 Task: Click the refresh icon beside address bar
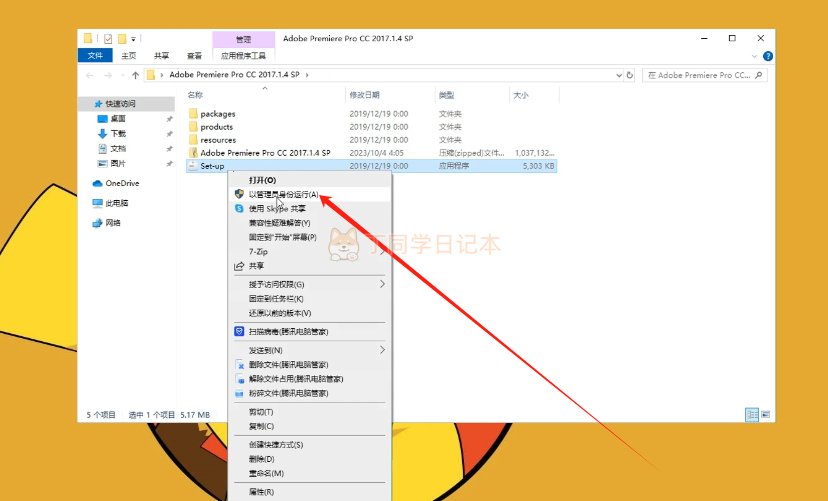[629, 75]
